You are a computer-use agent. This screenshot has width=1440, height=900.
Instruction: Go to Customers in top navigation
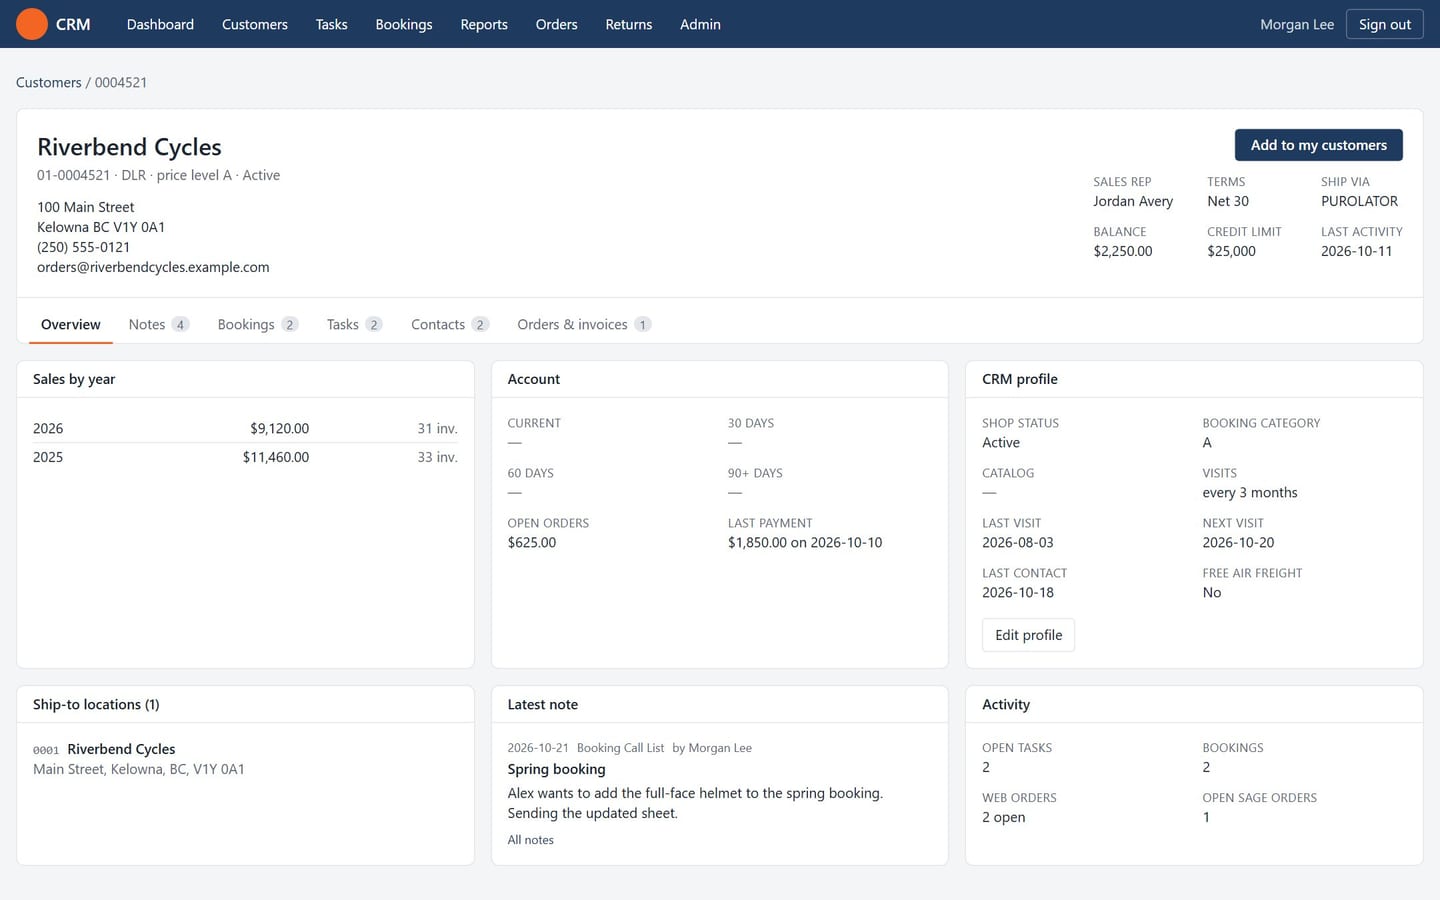tap(255, 24)
